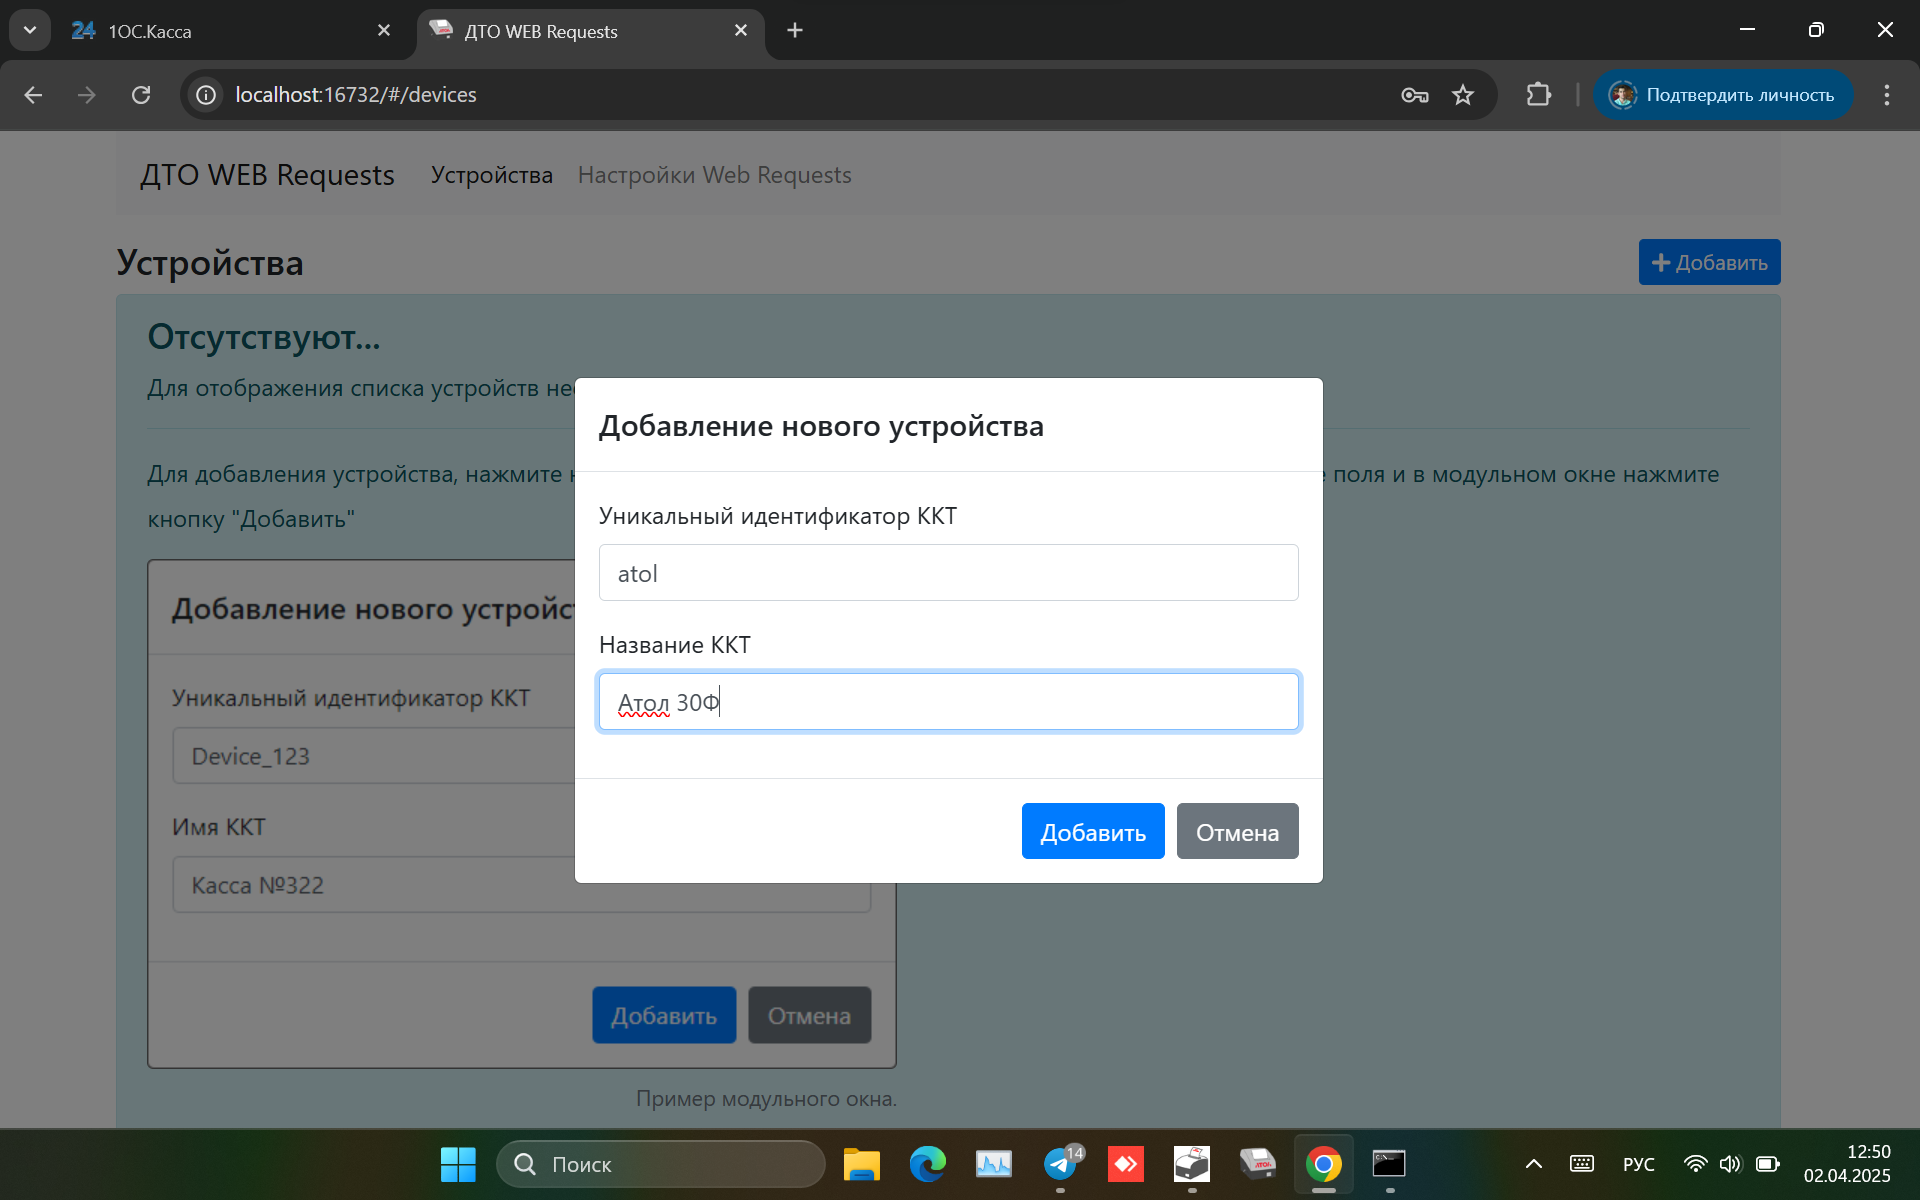1920x1200 pixels.
Task: Click the Уникальный идентификатор ККТ field containing atol
Action: tap(948, 573)
